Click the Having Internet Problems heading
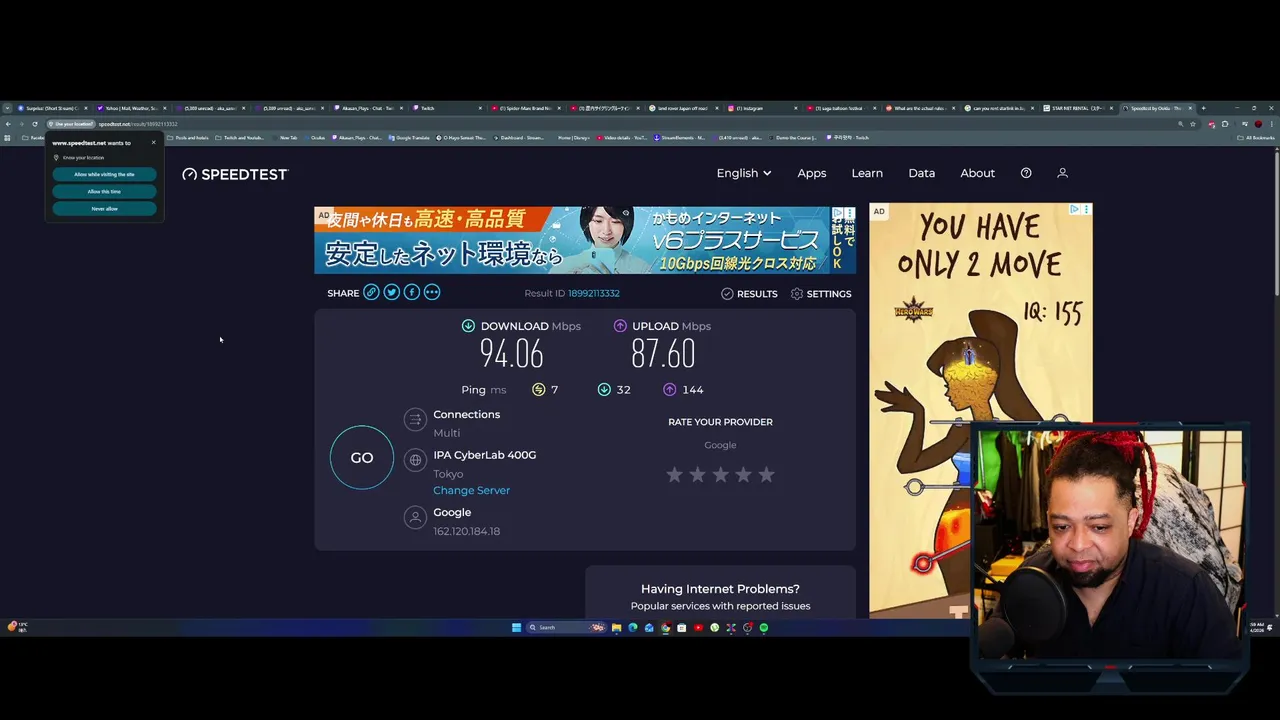Screen dimensions: 1280x720 pos(720,589)
